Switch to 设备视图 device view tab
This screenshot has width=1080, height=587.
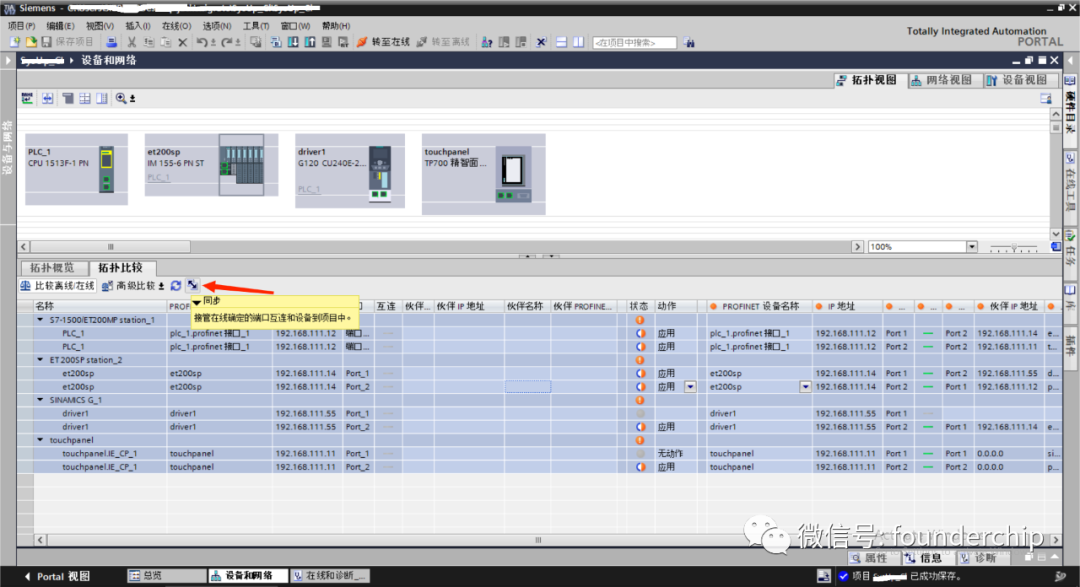pyautogui.click(x=1018, y=80)
